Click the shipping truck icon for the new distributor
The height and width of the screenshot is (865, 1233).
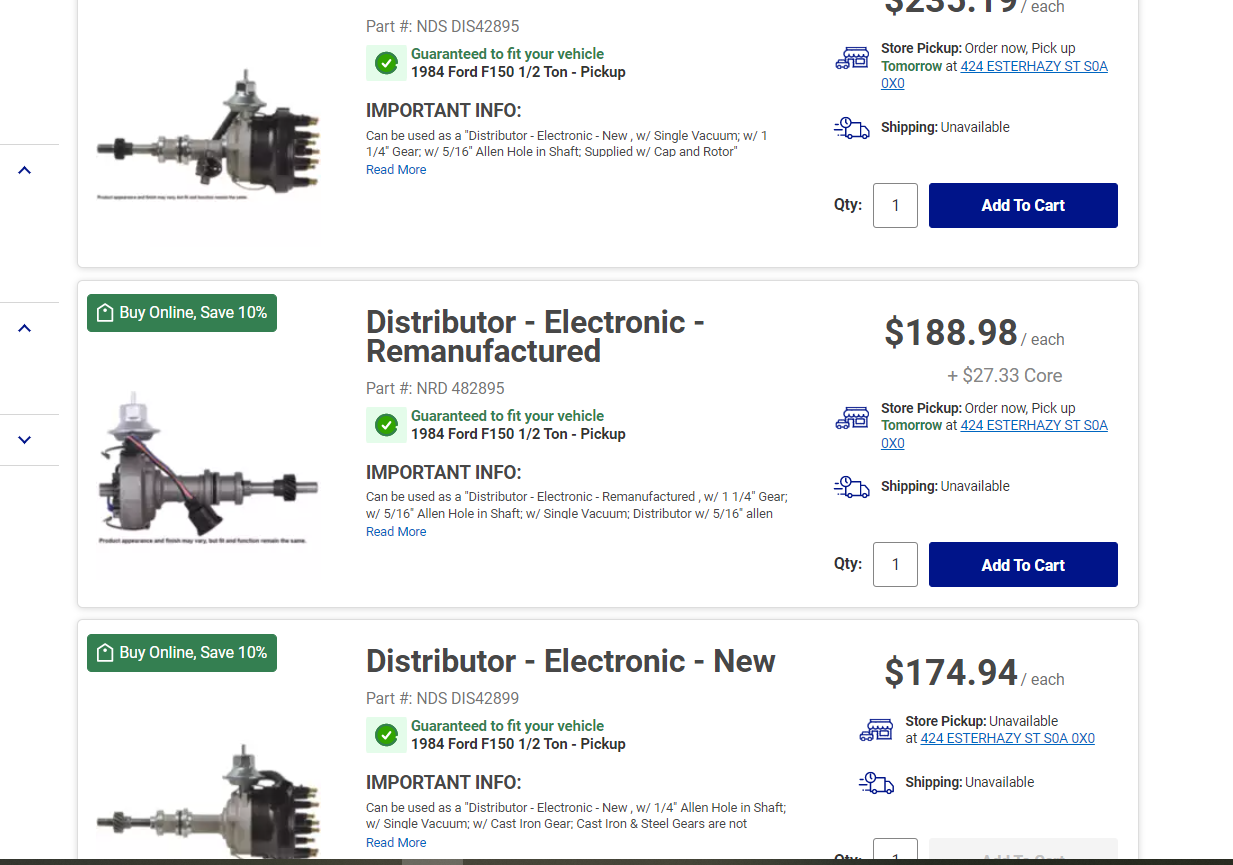(877, 783)
